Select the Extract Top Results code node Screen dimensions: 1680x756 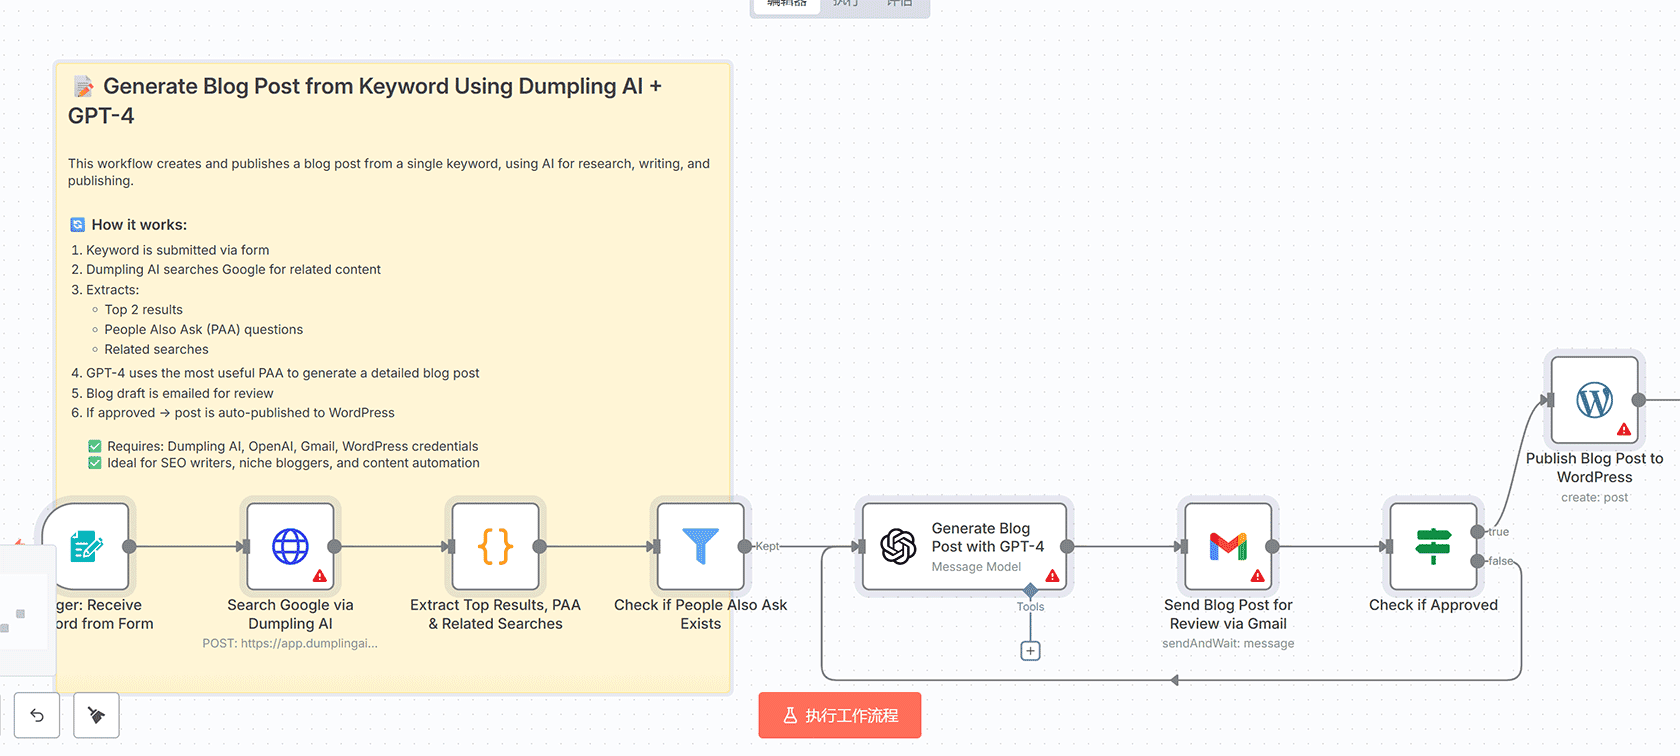point(496,546)
